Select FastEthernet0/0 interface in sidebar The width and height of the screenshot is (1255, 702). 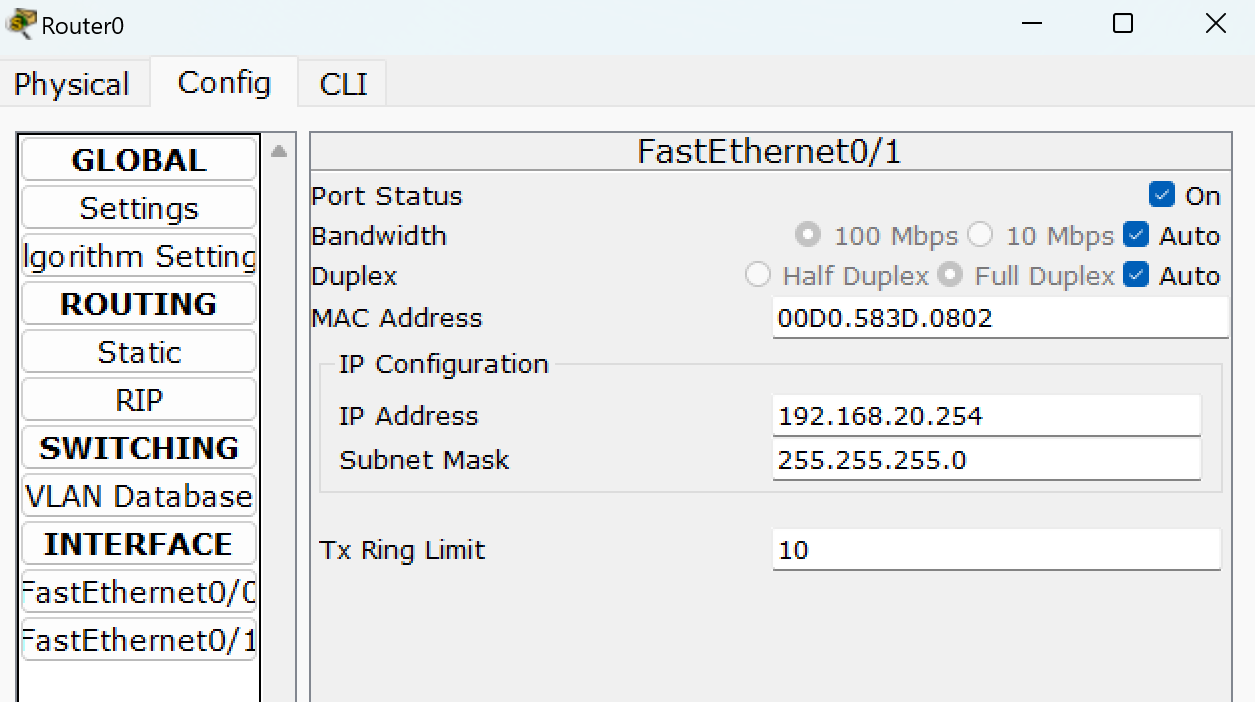(x=139, y=592)
